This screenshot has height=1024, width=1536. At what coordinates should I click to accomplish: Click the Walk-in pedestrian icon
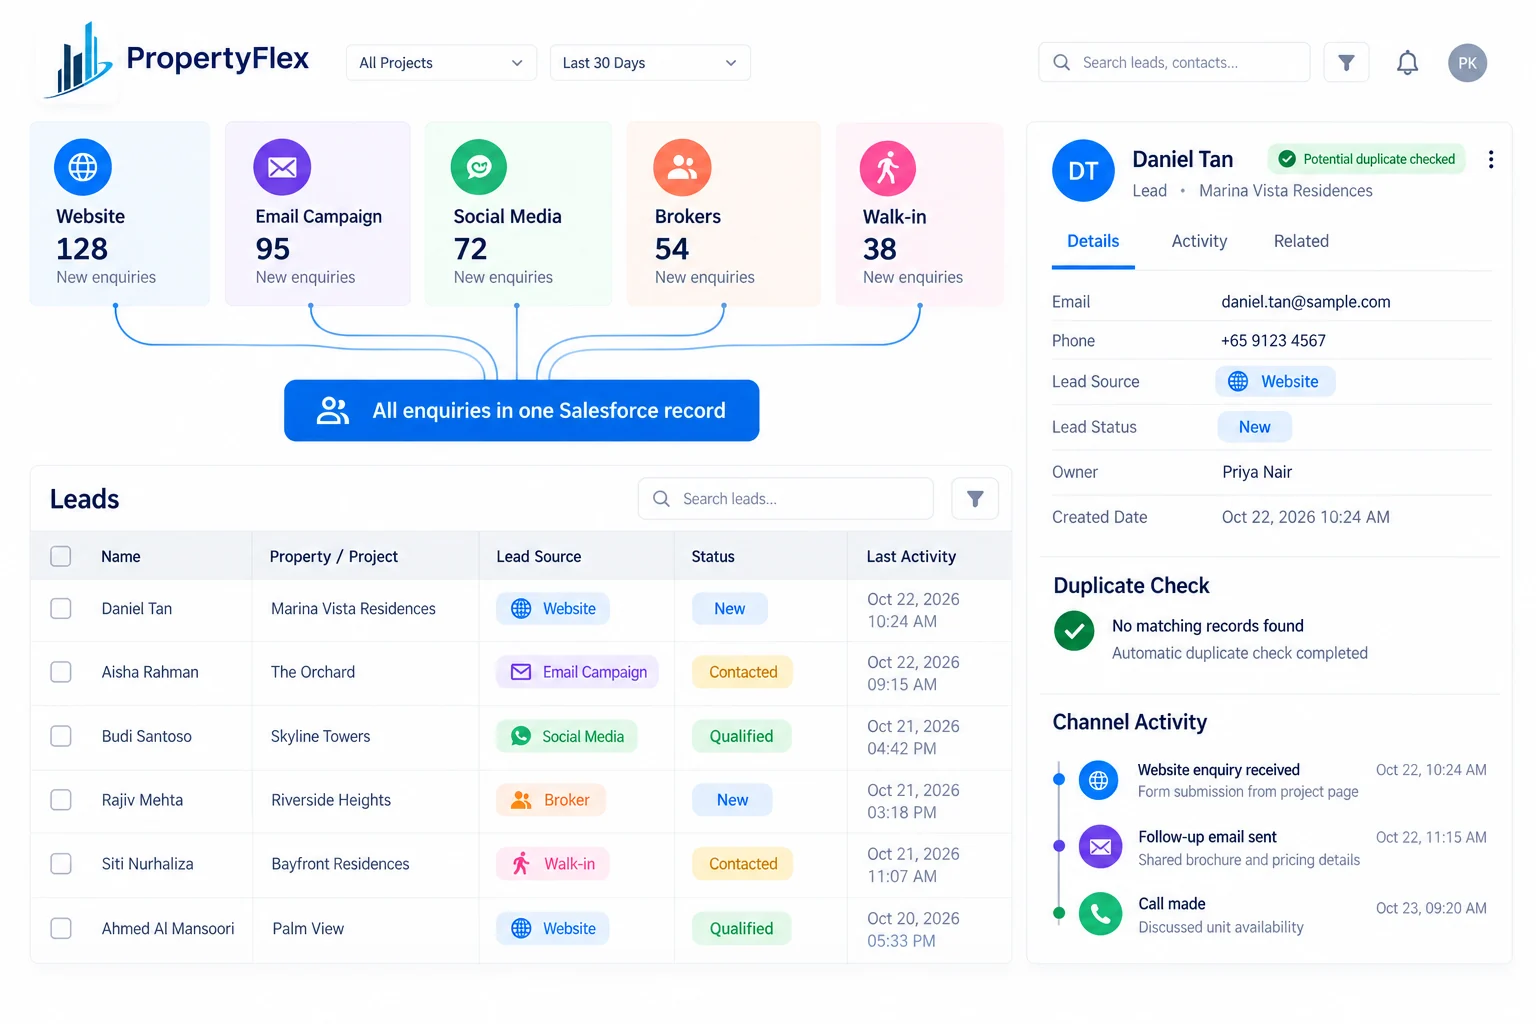888,168
